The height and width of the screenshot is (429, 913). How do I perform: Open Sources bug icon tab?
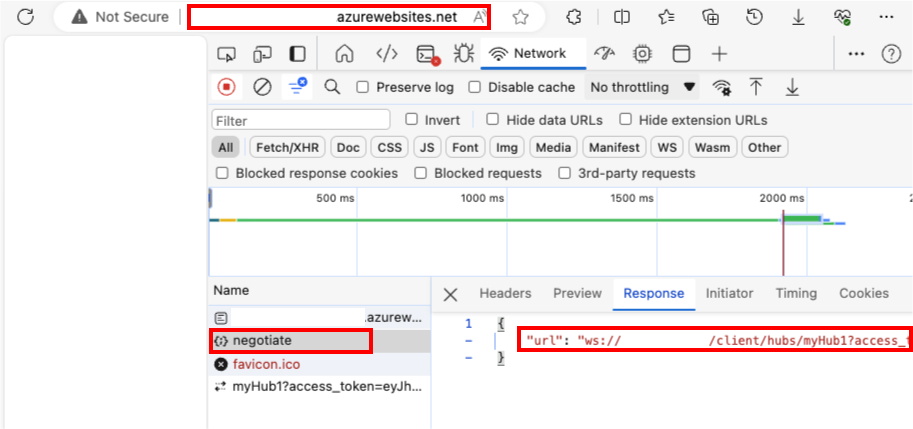(464, 54)
